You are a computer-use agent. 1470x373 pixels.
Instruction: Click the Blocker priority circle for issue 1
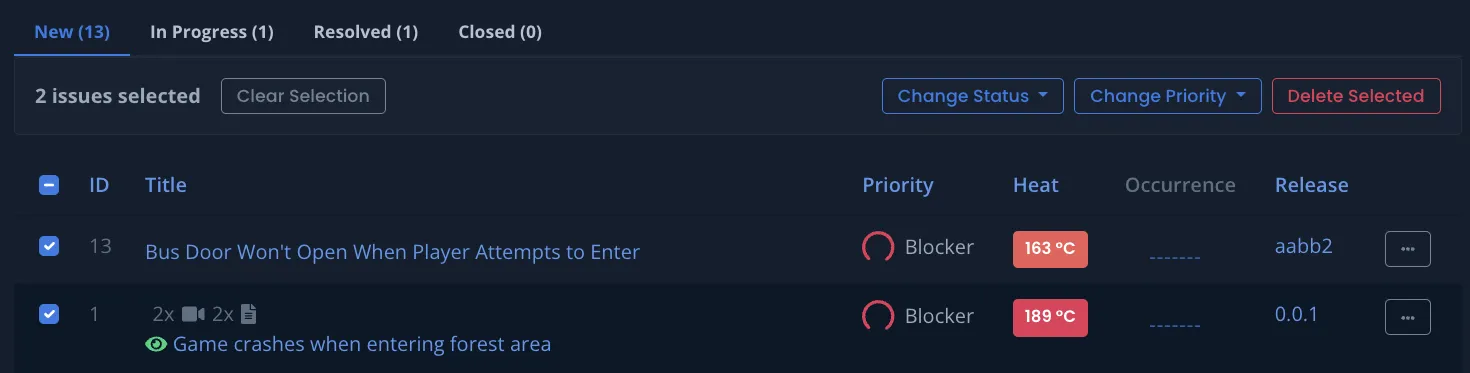877,316
